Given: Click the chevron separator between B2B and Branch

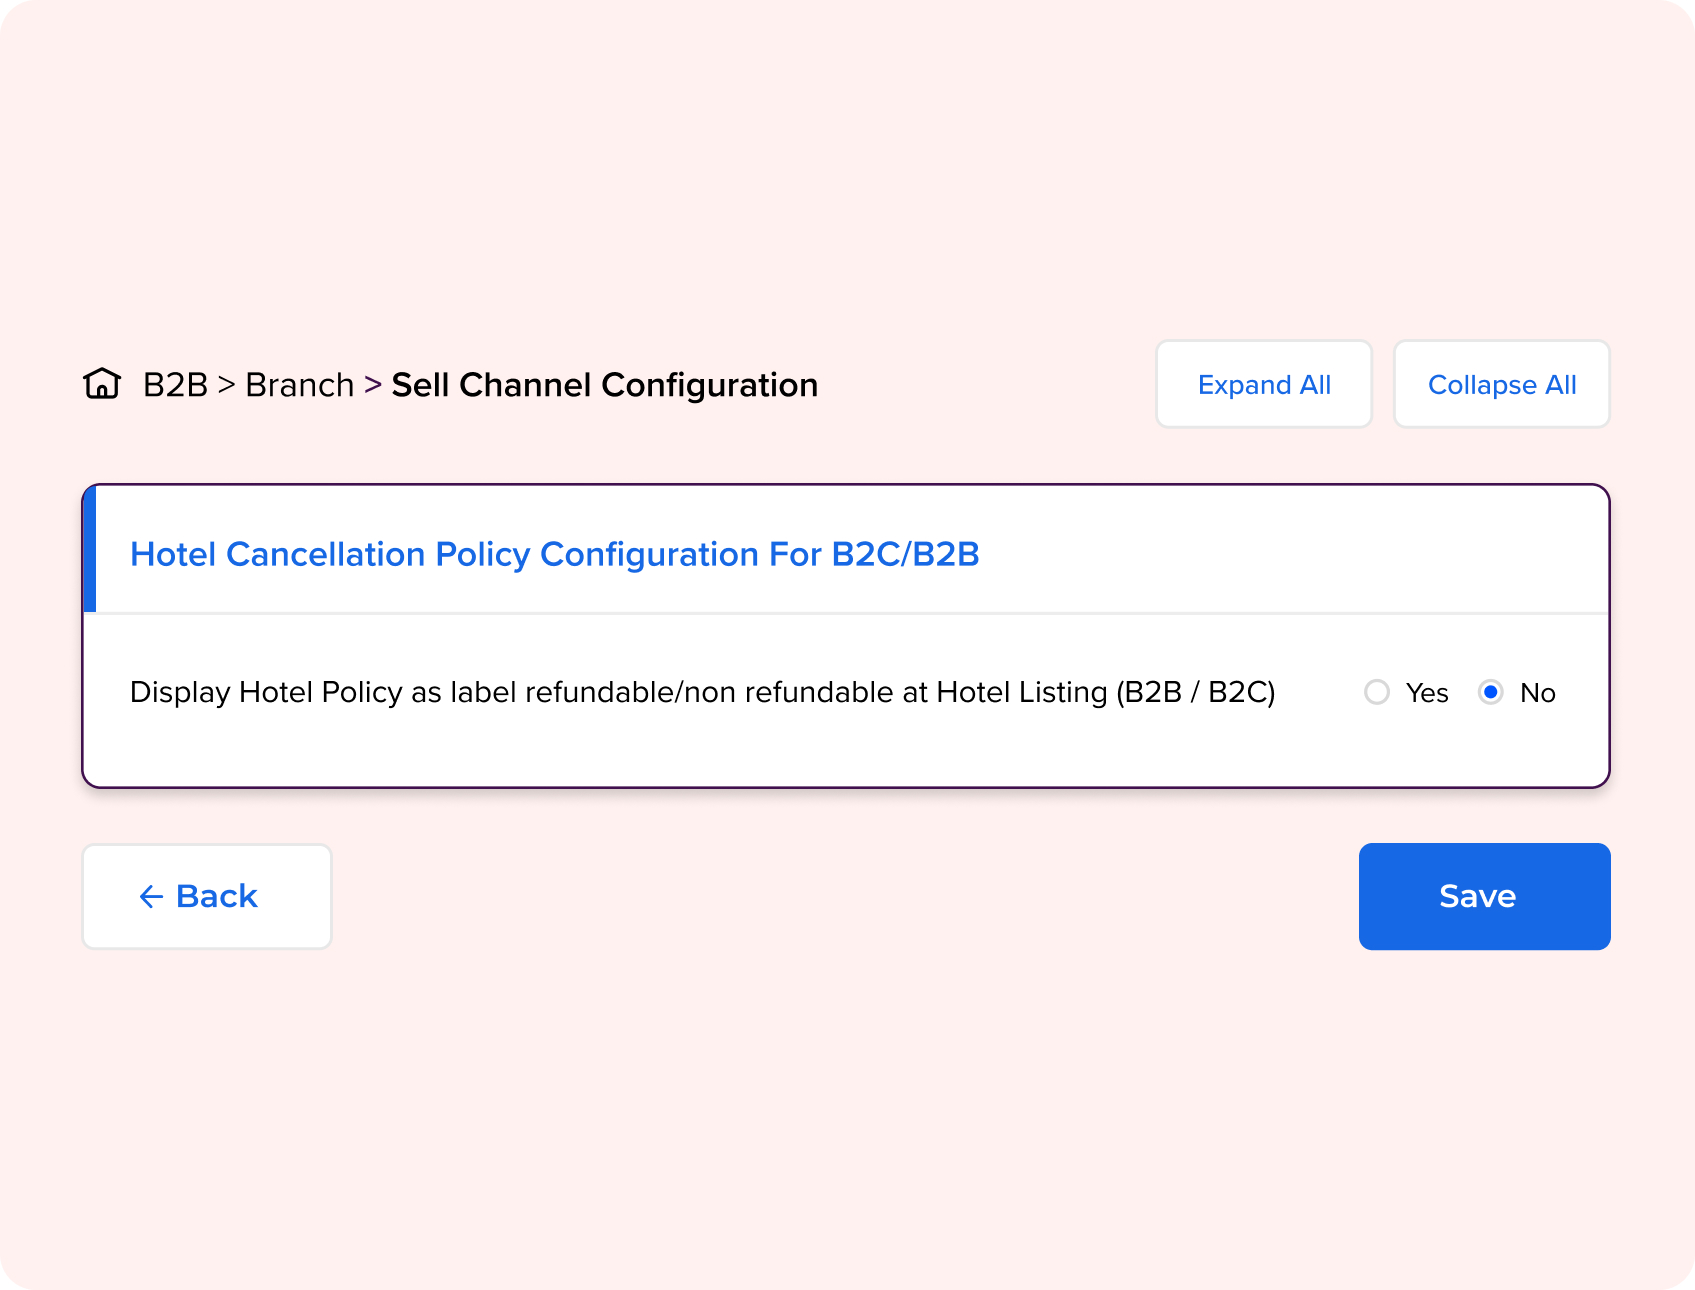Looking at the screenshot, I should click(226, 385).
